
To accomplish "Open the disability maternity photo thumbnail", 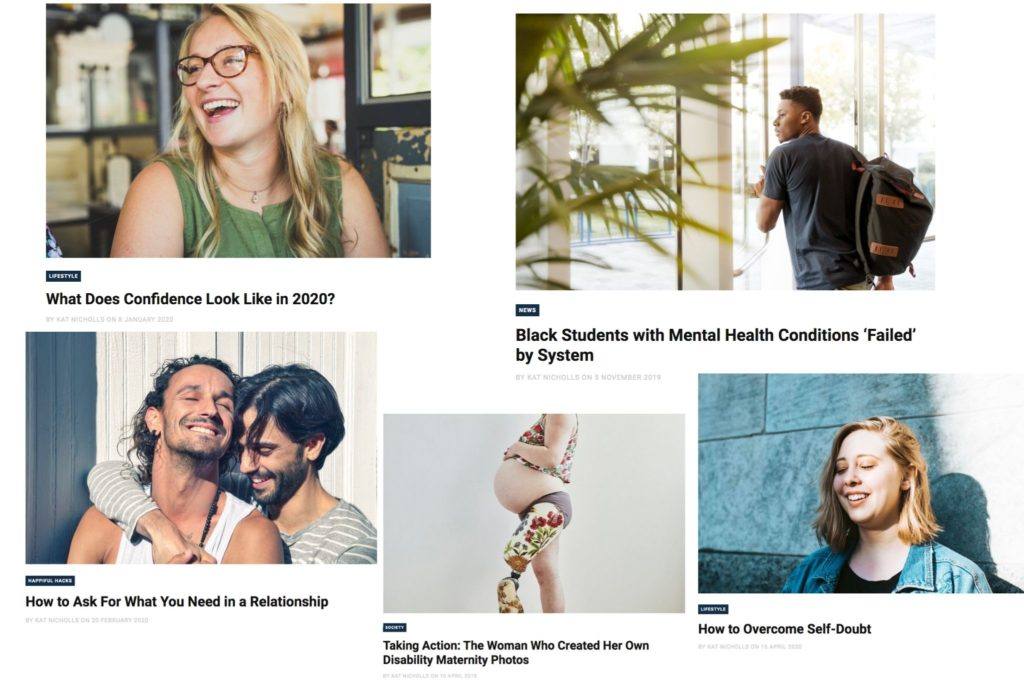I will click(534, 513).
